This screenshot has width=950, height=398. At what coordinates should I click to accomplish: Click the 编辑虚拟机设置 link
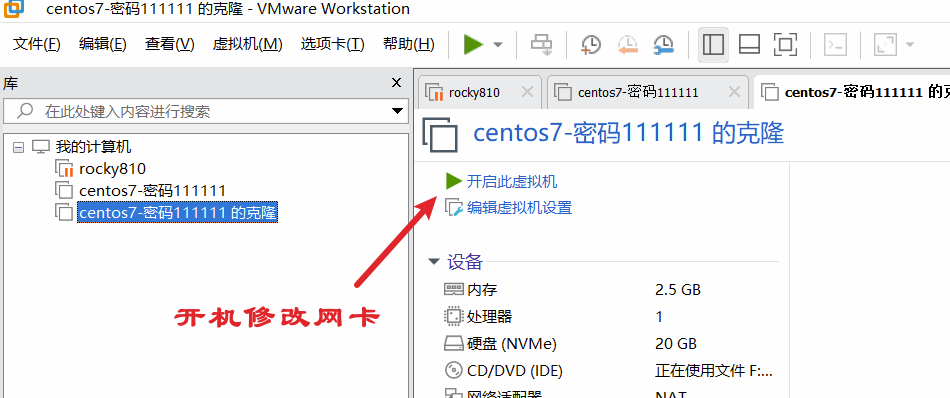519,208
